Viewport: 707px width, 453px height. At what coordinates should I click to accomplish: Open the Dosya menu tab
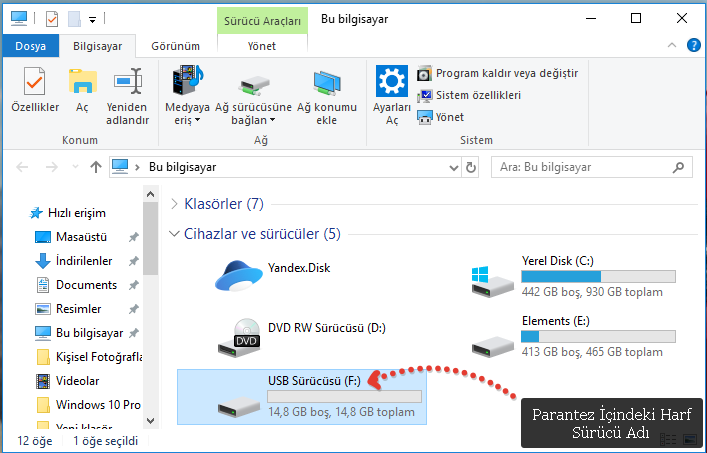coord(30,46)
